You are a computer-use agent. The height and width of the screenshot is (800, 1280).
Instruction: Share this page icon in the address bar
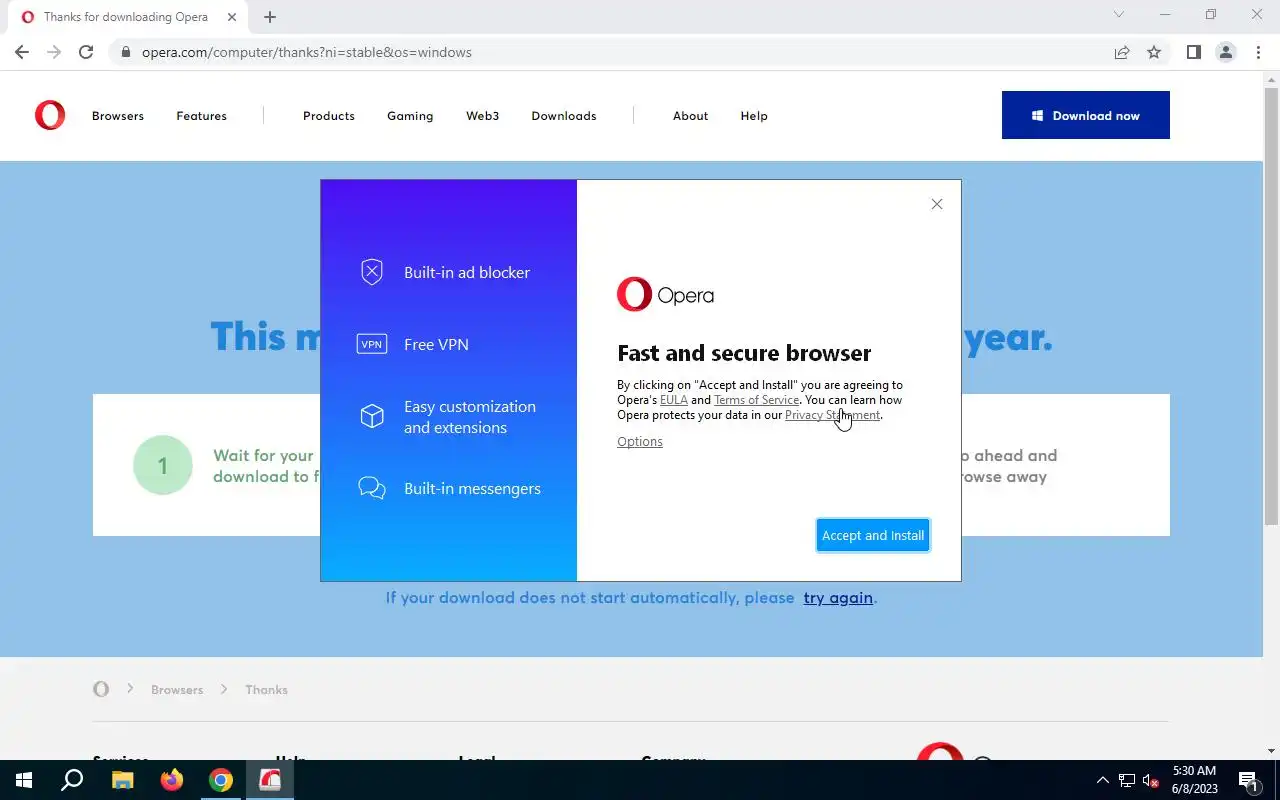tap(1122, 52)
